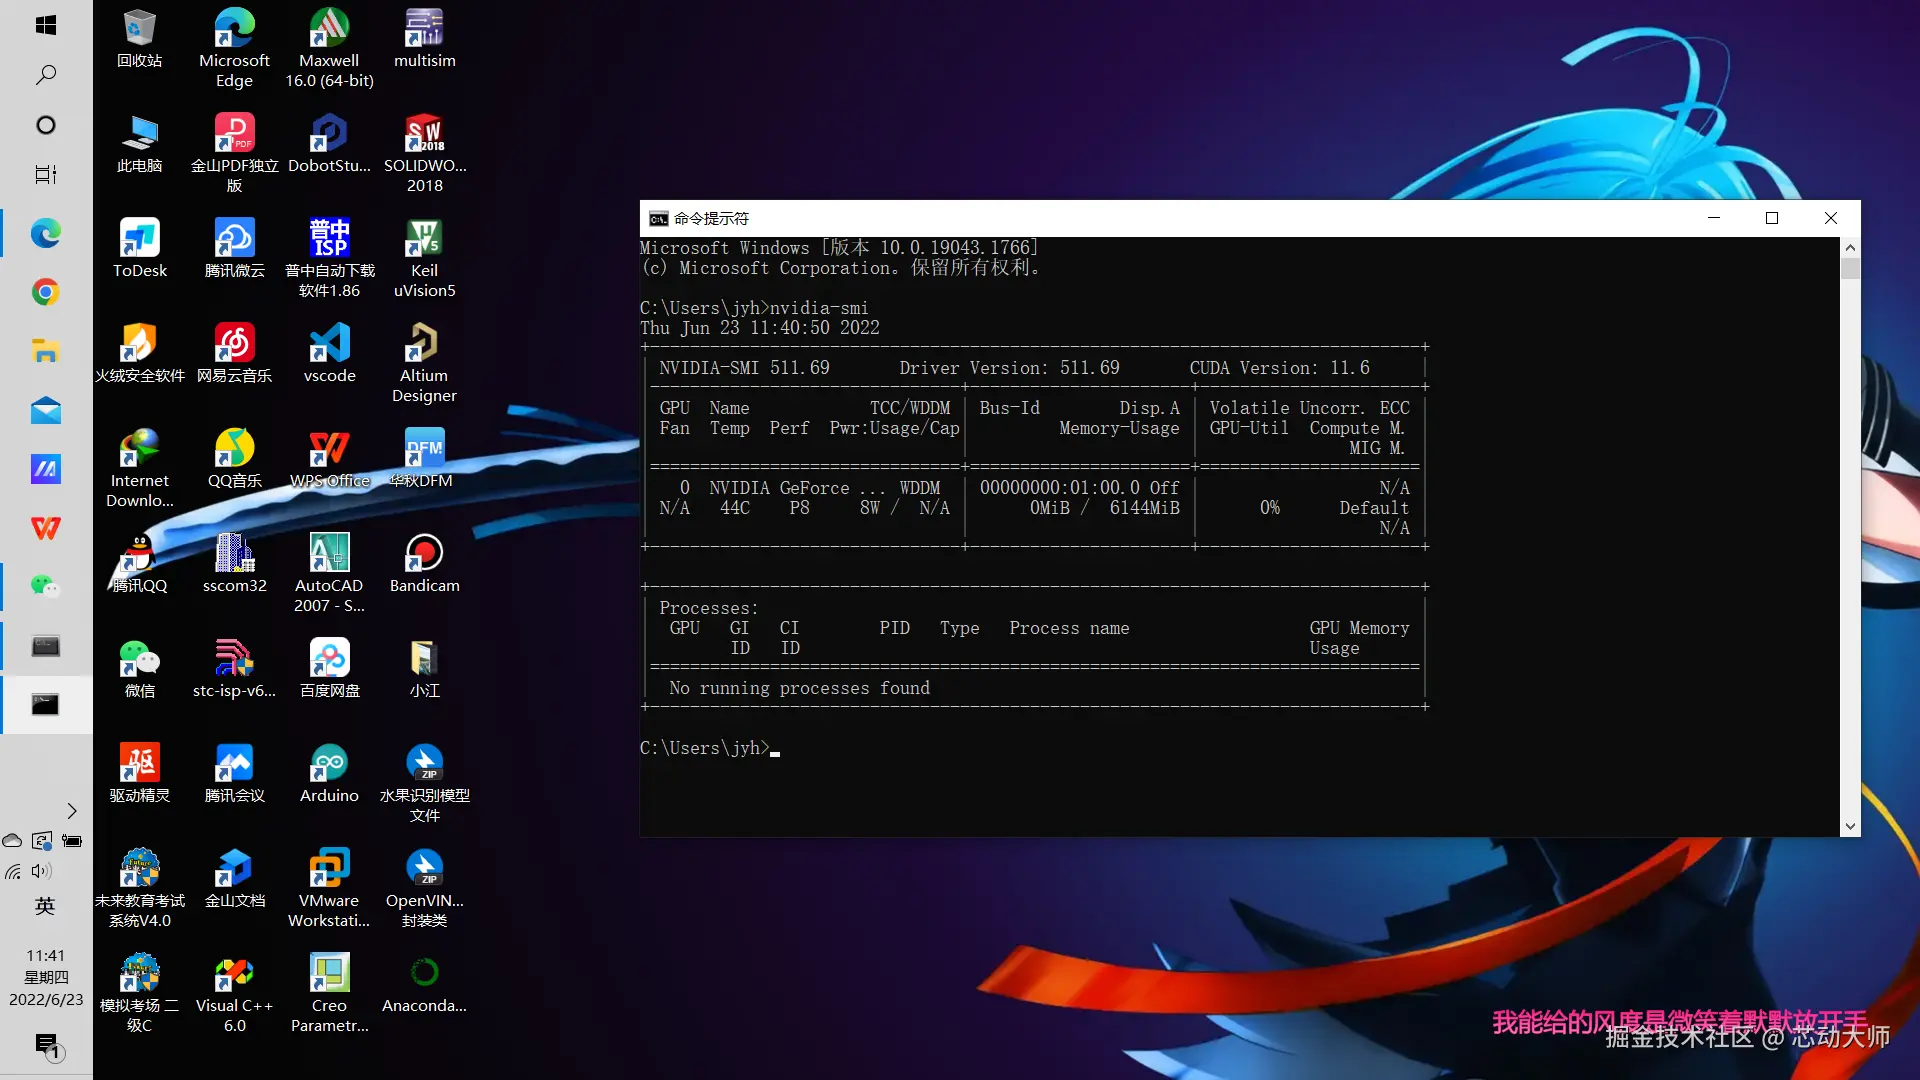Click the taskbar search magnifier
Viewport: 1920px width, 1080px height.
coord(45,75)
